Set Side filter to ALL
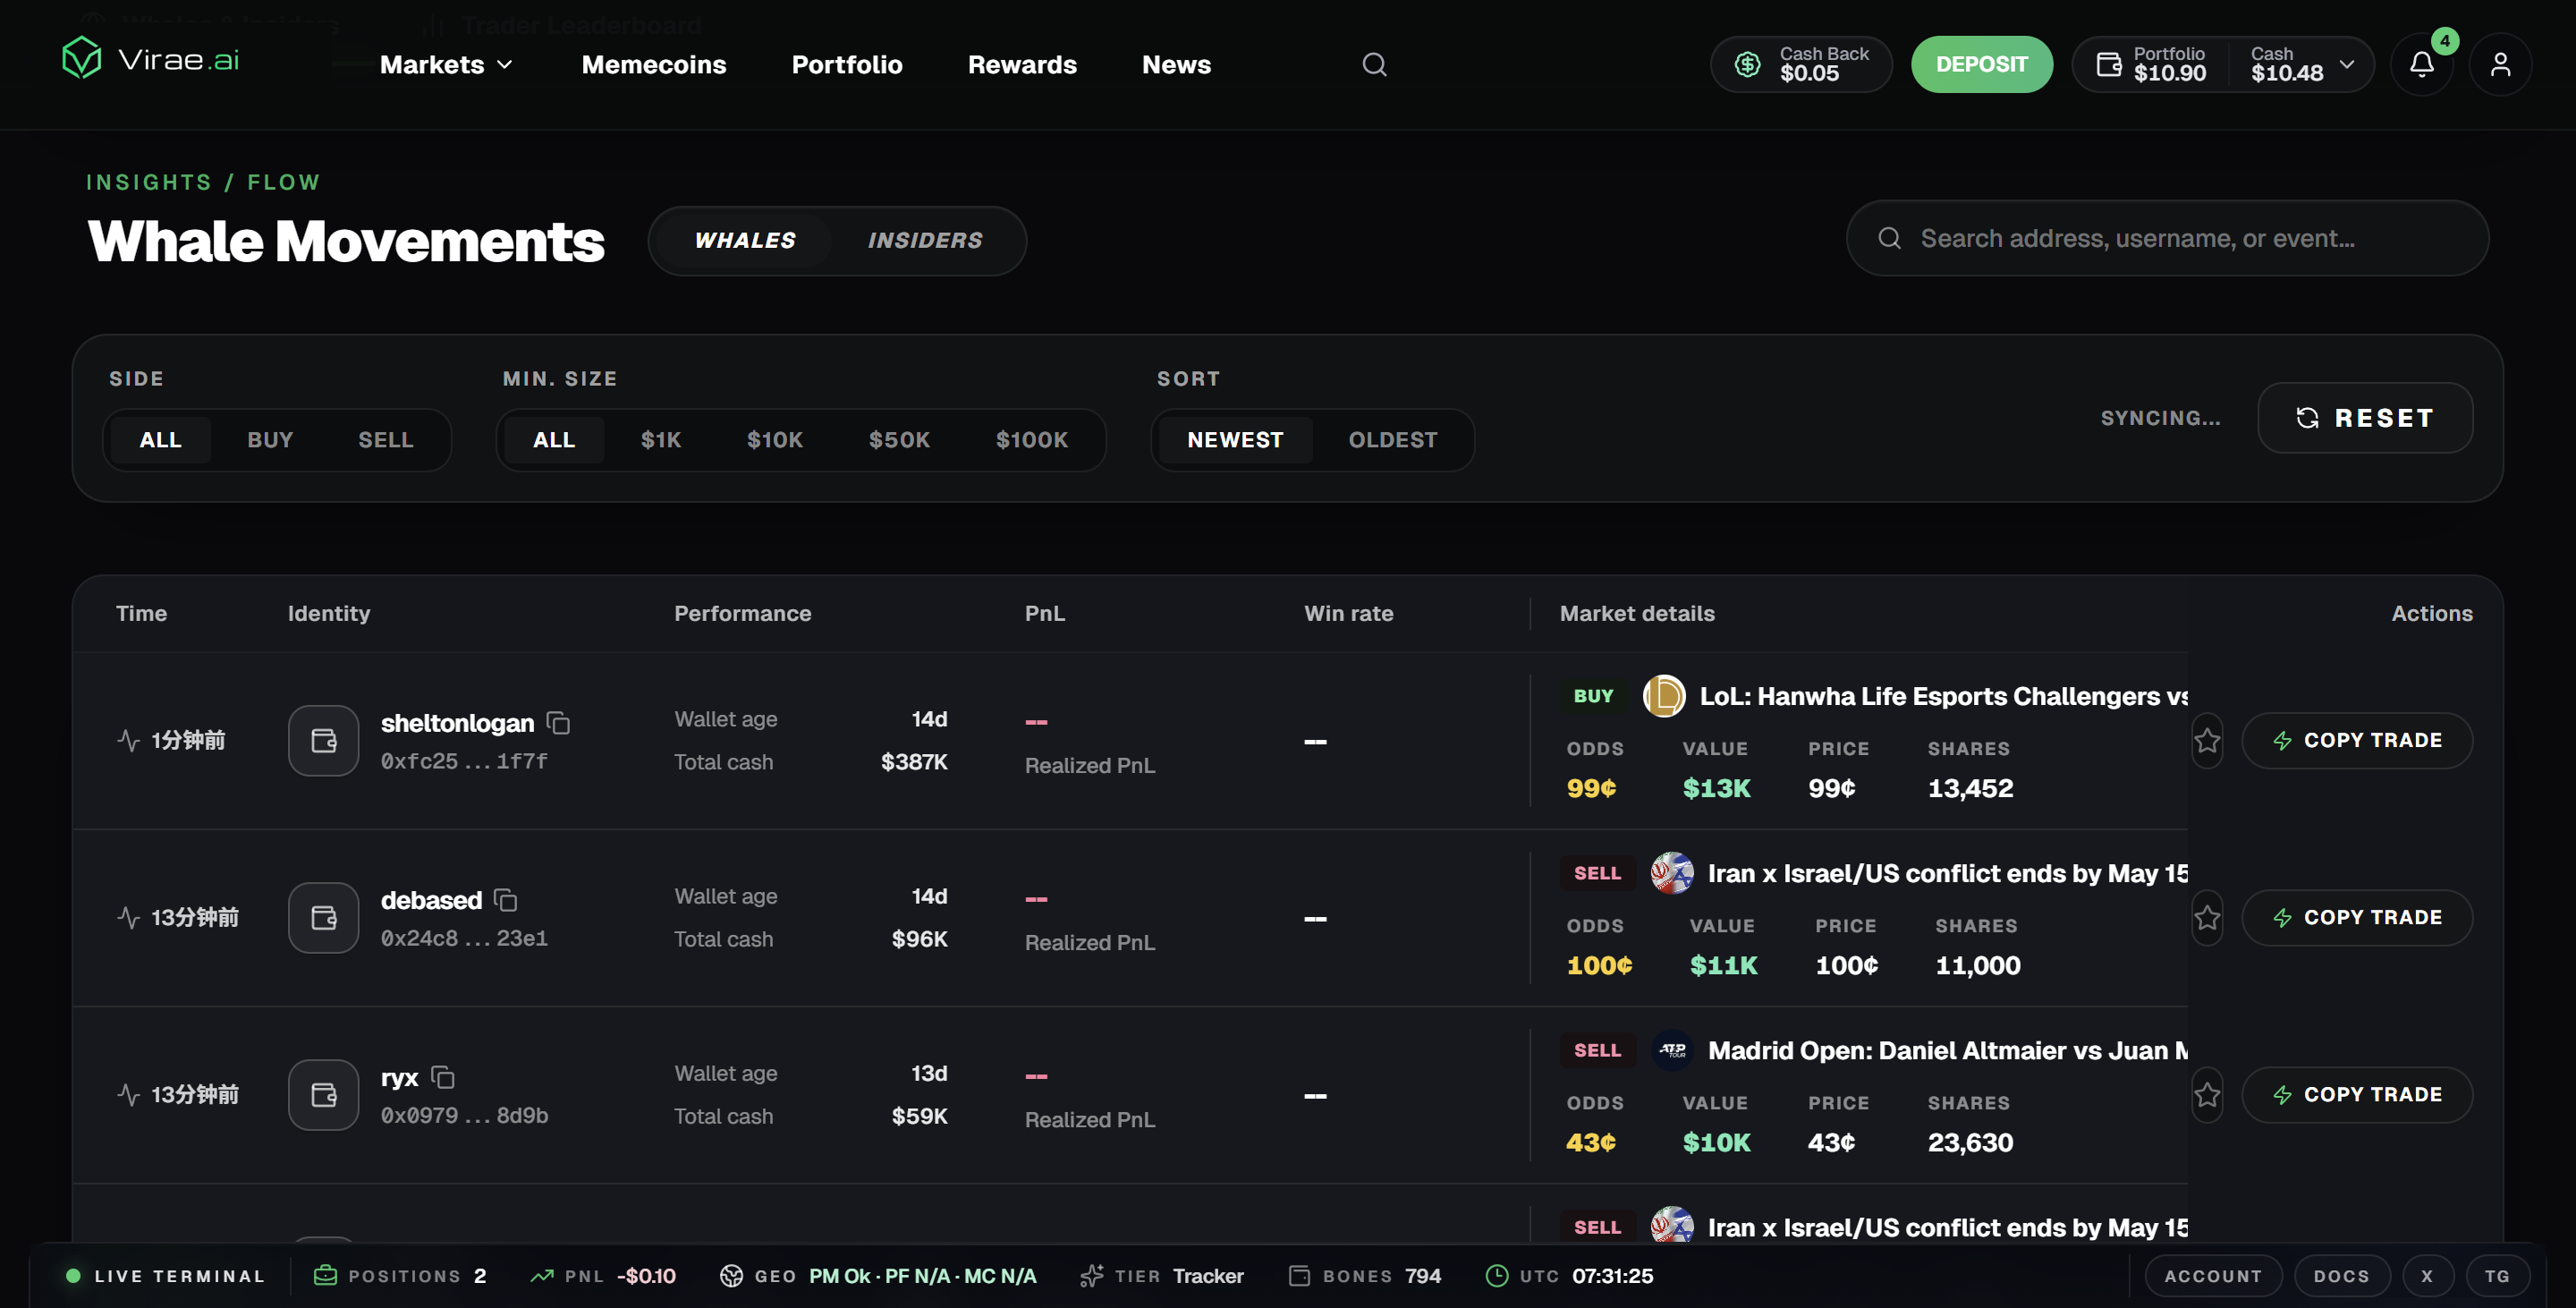The image size is (2576, 1308). pyautogui.click(x=161, y=440)
